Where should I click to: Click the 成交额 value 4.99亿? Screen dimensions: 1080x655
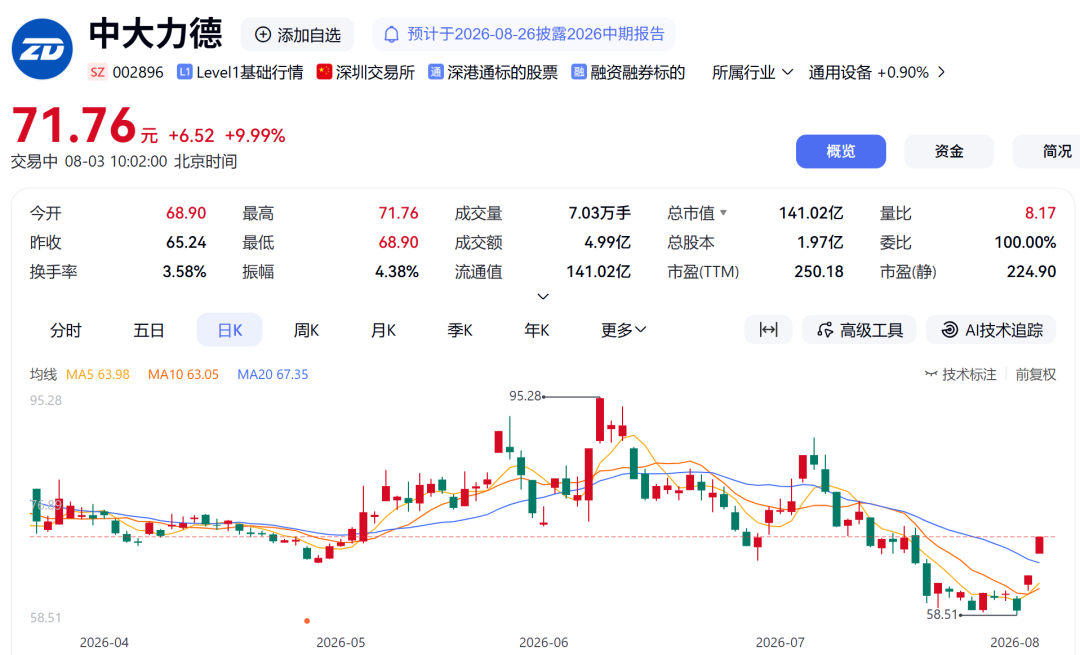point(607,242)
